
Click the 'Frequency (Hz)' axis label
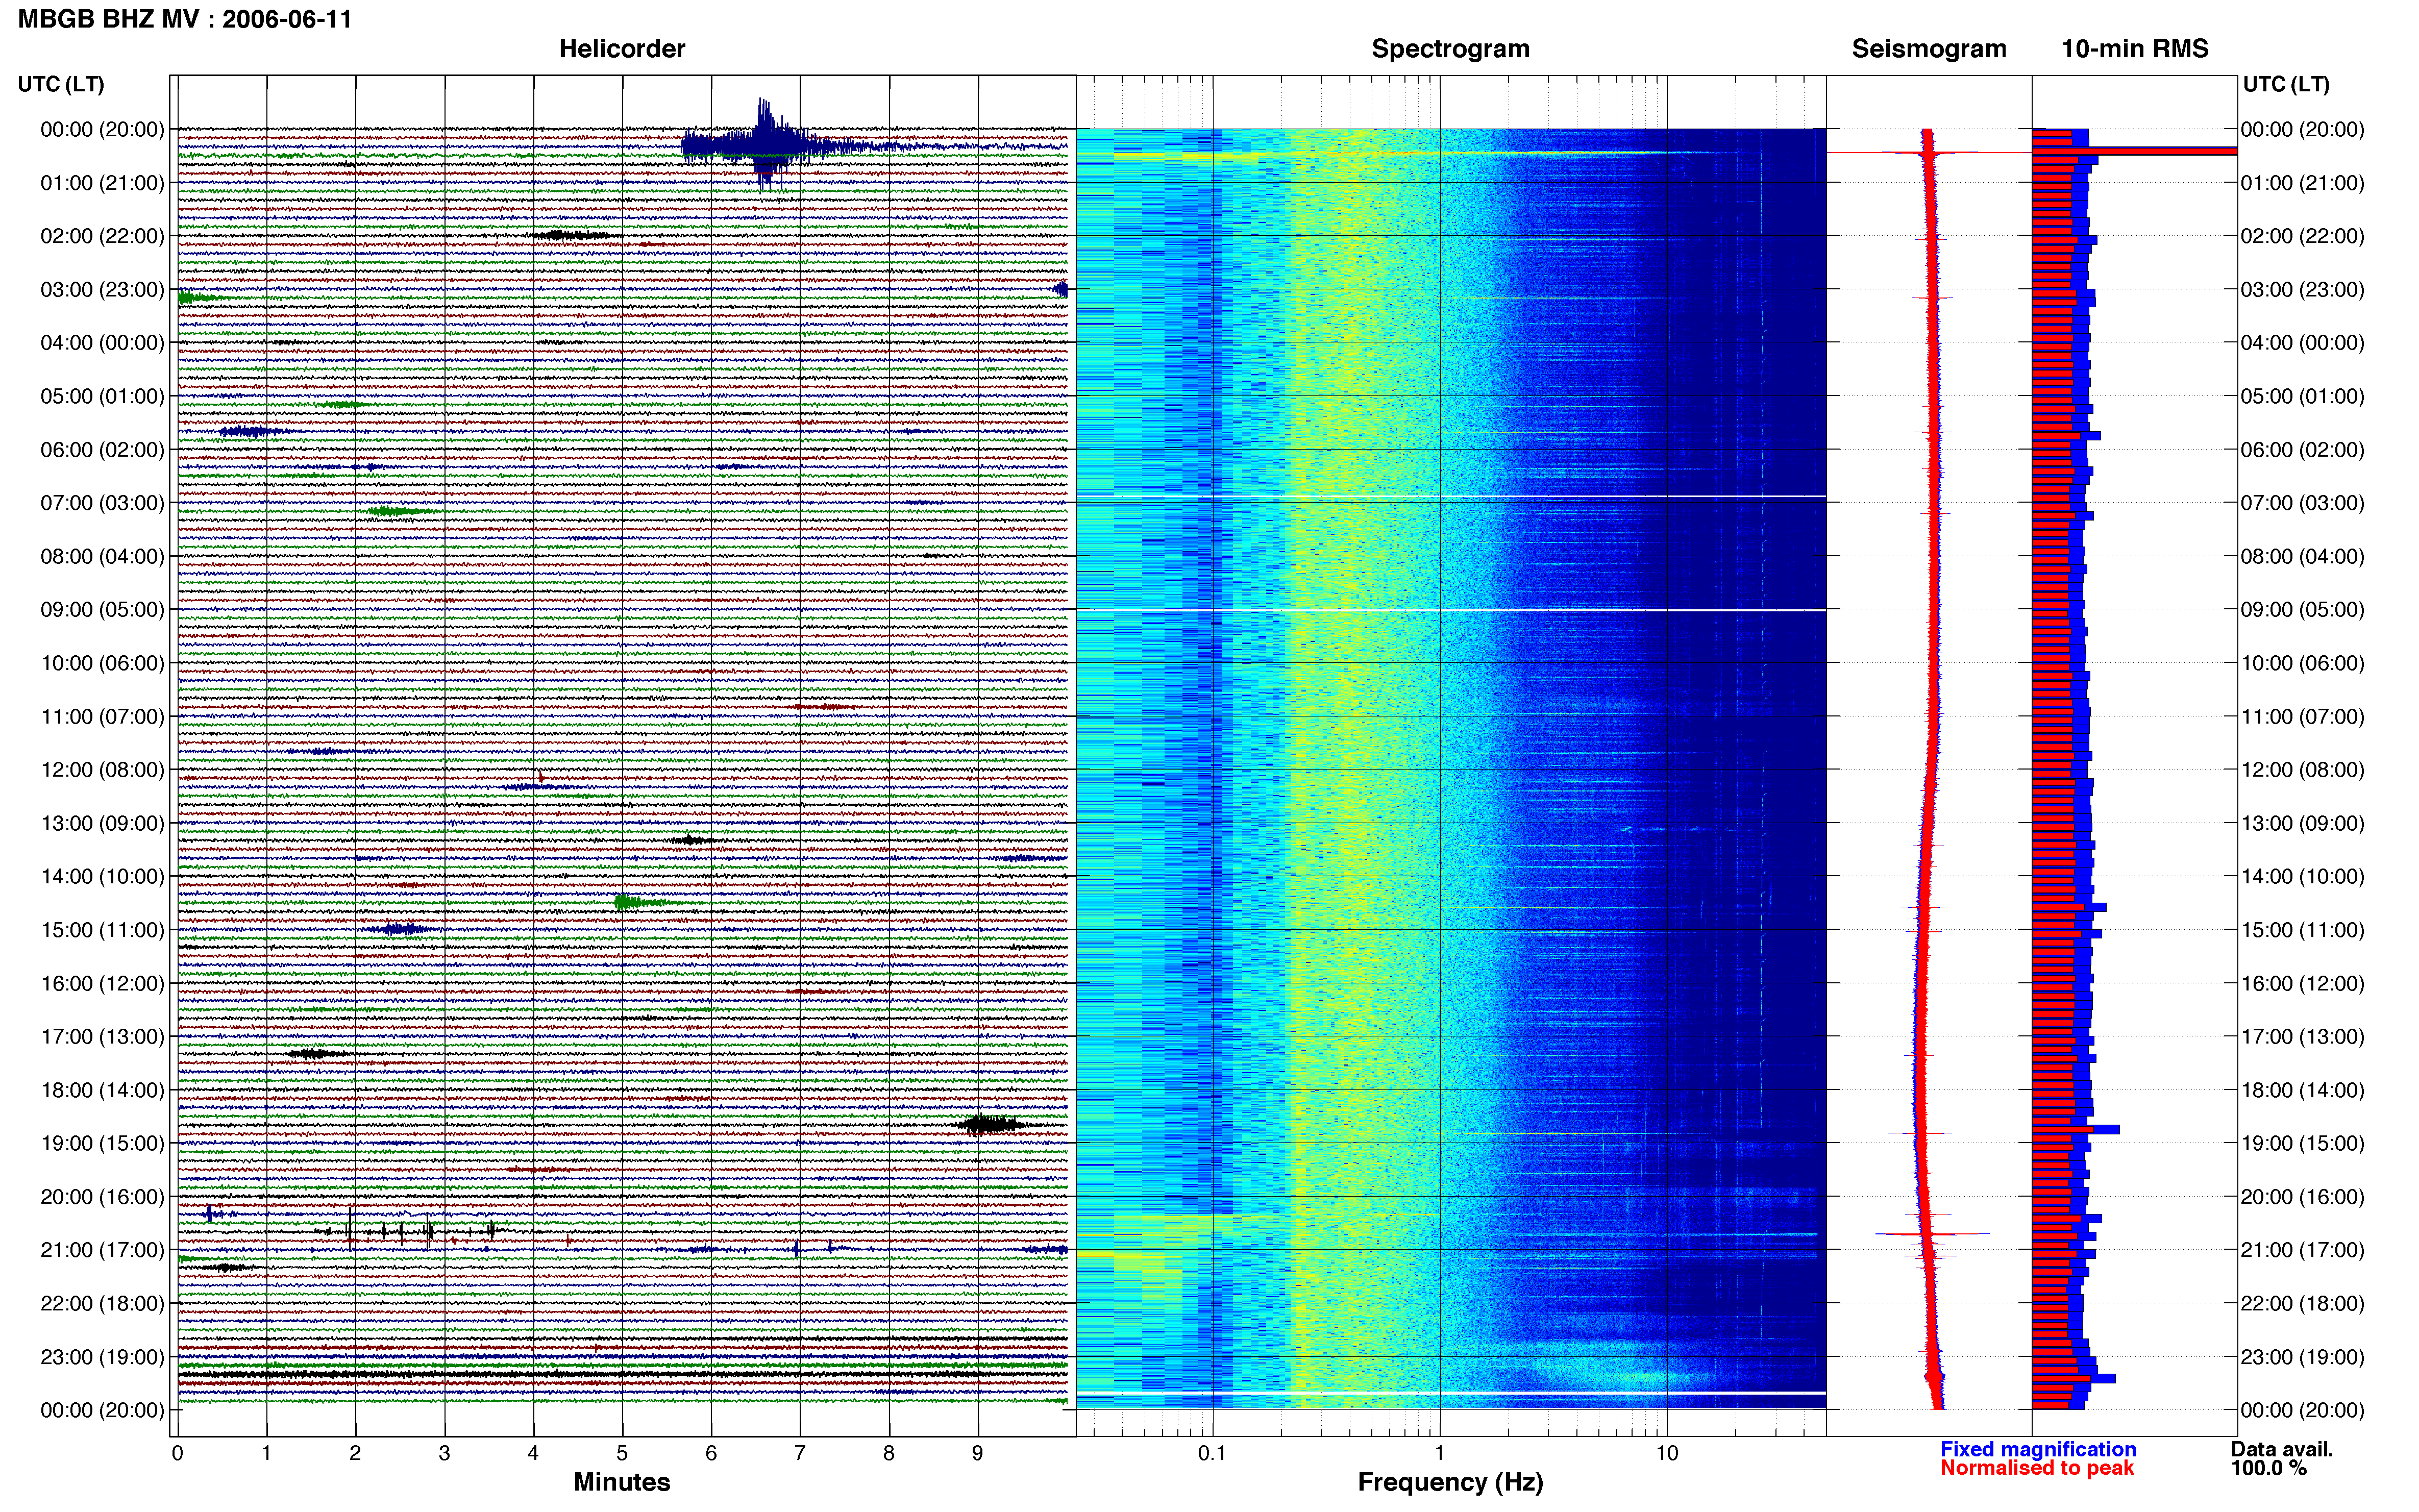[x=1450, y=1482]
